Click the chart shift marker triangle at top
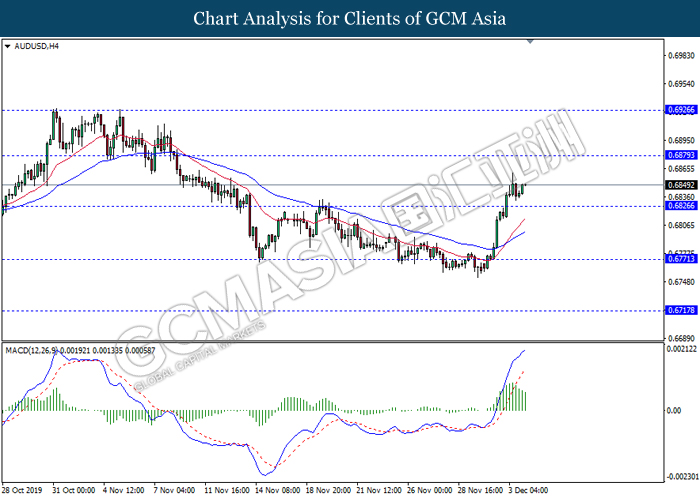The image size is (700, 500). click(x=530, y=42)
